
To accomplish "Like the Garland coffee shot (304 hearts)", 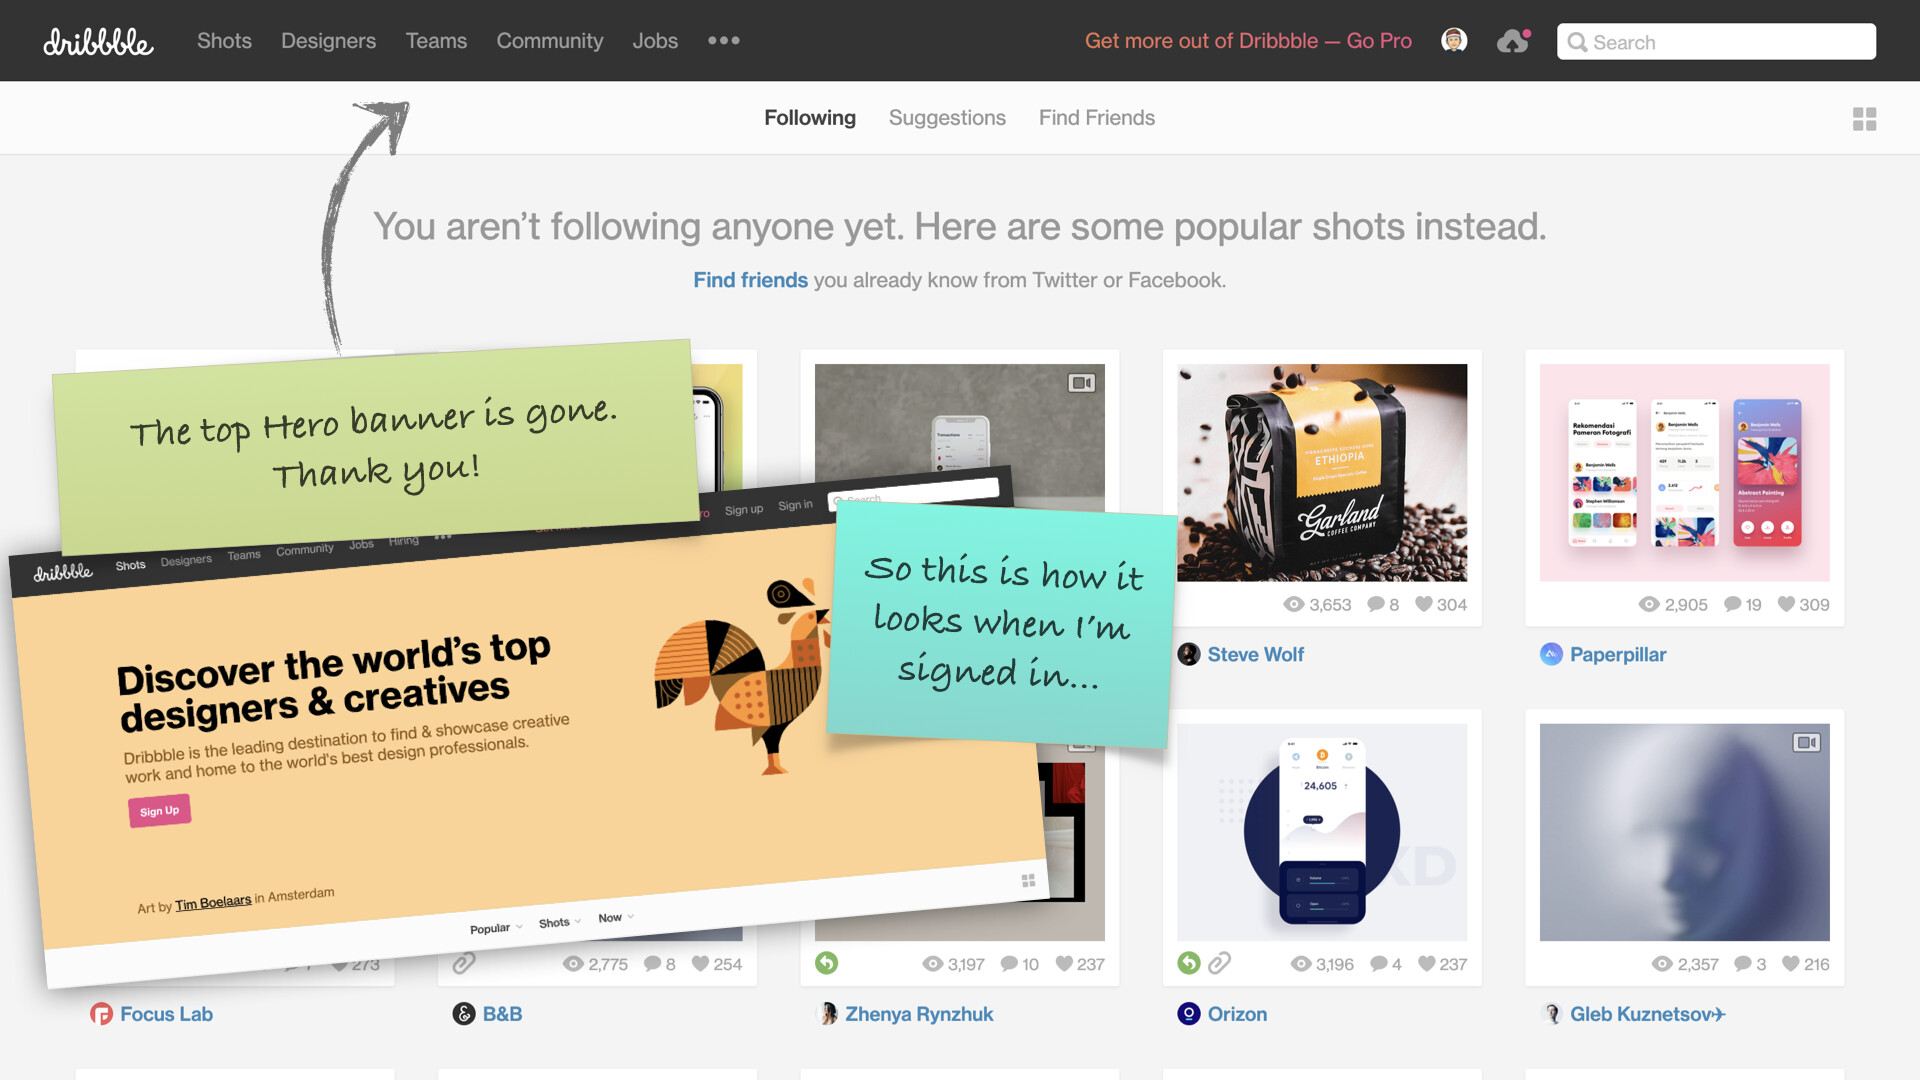I will click(x=1424, y=604).
